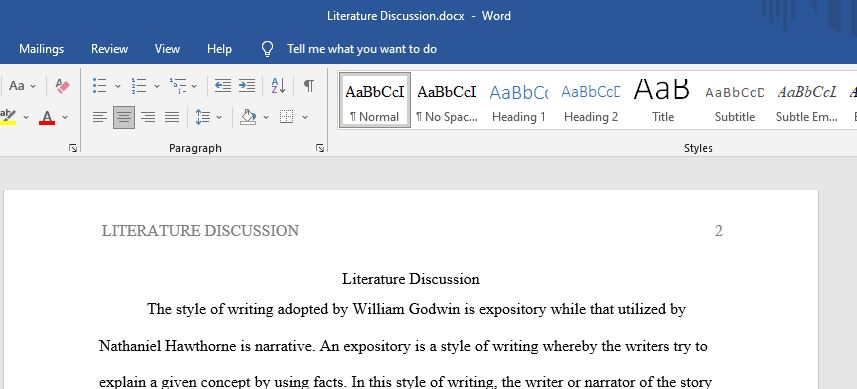The image size is (857, 389).
Task: Clear all formatting with the eraser icon
Action: (x=62, y=86)
